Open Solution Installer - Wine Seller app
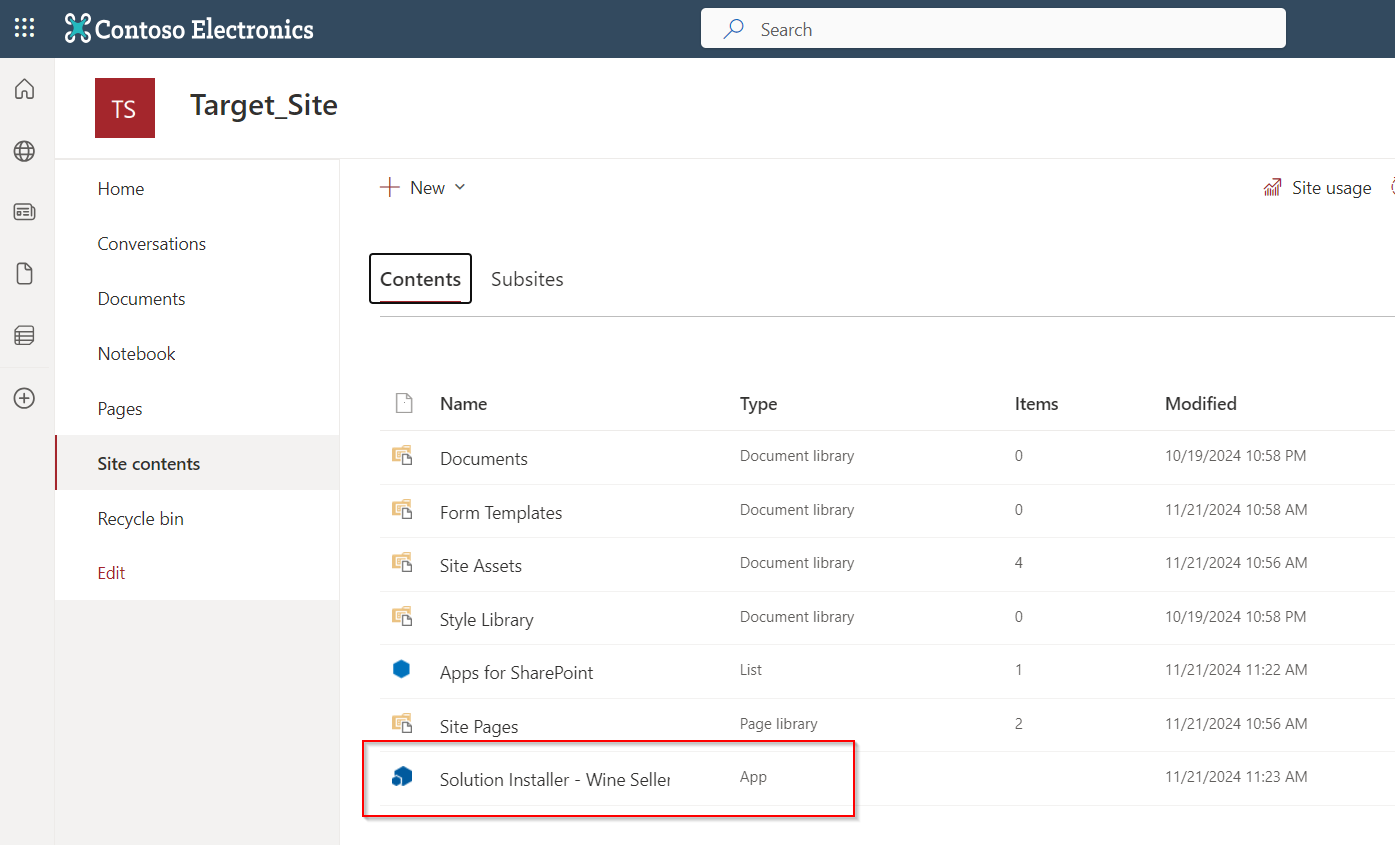 [555, 780]
